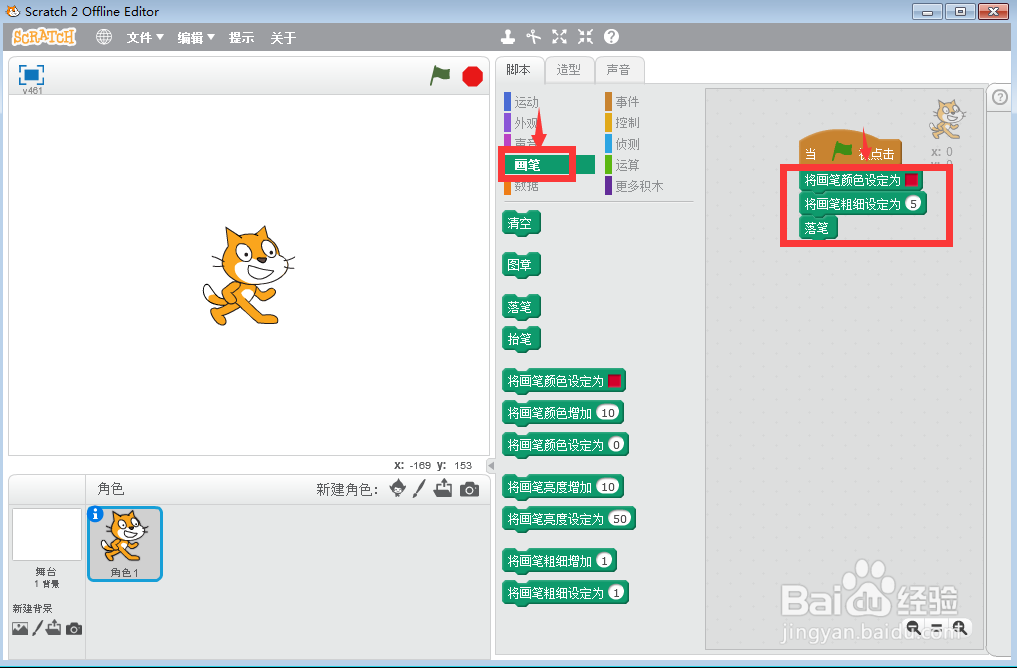The height and width of the screenshot is (668, 1017).
Task: Open the 编辑 menu
Action: (x=196, y=38)
